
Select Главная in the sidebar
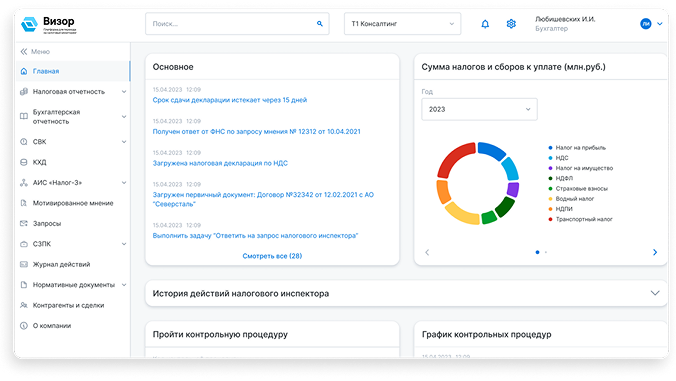pos(73,71)
